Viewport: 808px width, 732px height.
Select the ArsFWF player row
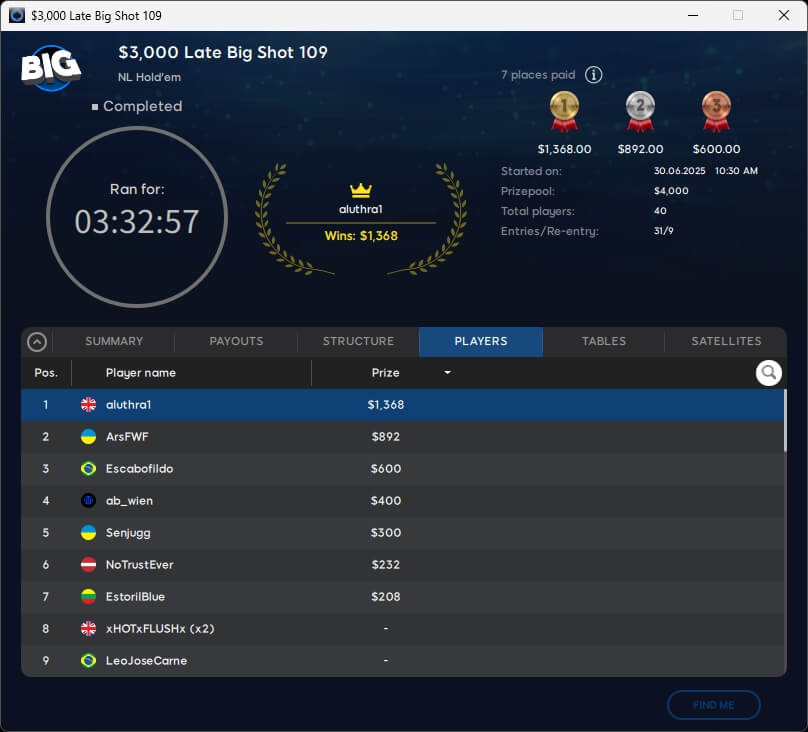[x=400, y=437]
